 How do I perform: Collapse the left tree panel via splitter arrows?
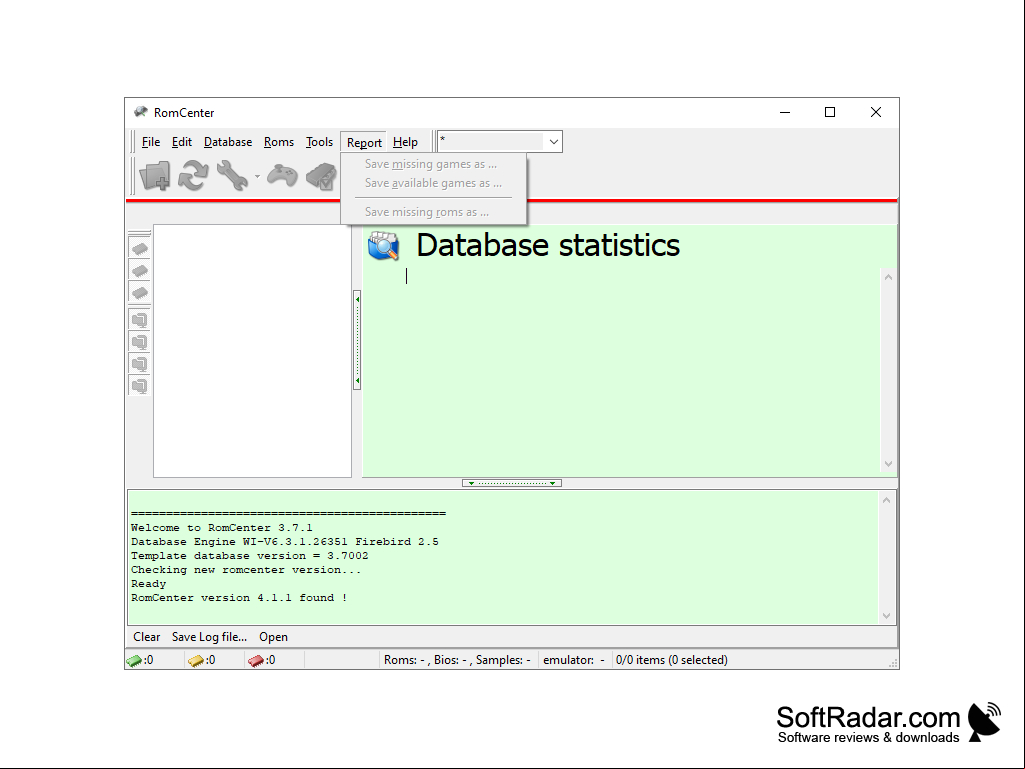(x=357, y=340)
